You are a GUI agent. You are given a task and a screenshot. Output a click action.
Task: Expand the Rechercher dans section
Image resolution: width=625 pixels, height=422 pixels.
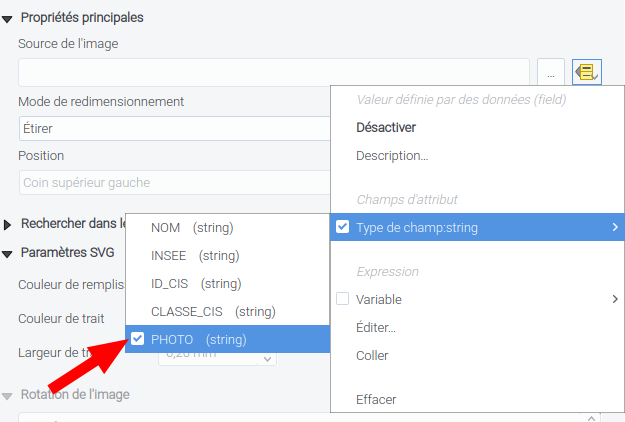8,224
